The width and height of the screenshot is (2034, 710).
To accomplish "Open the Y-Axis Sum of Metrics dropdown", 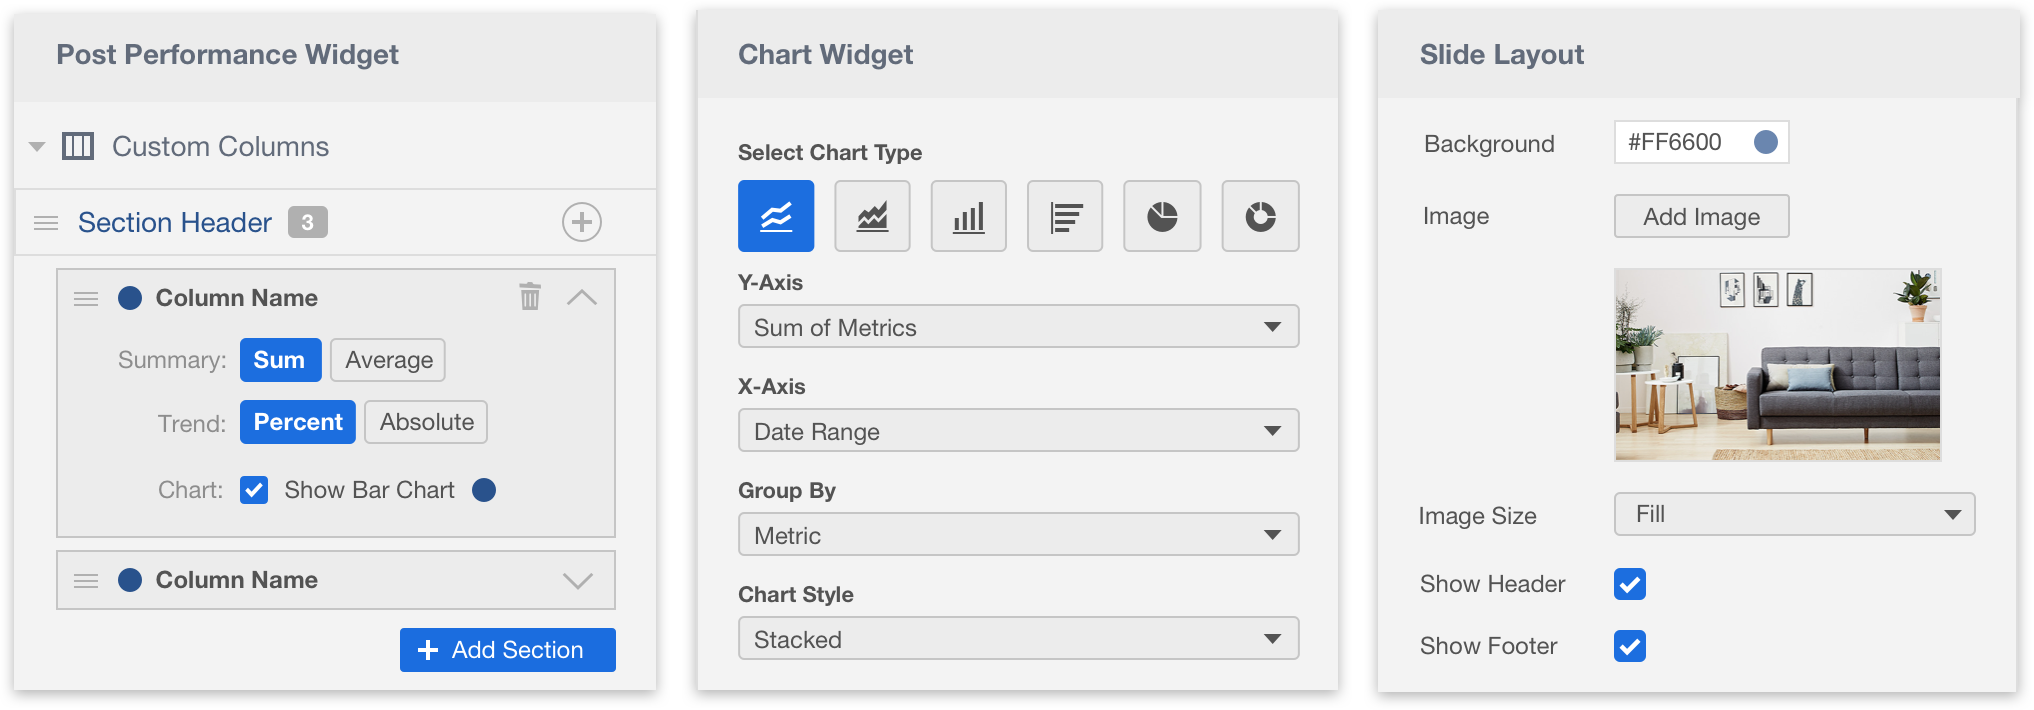I will coord(1018,327).
